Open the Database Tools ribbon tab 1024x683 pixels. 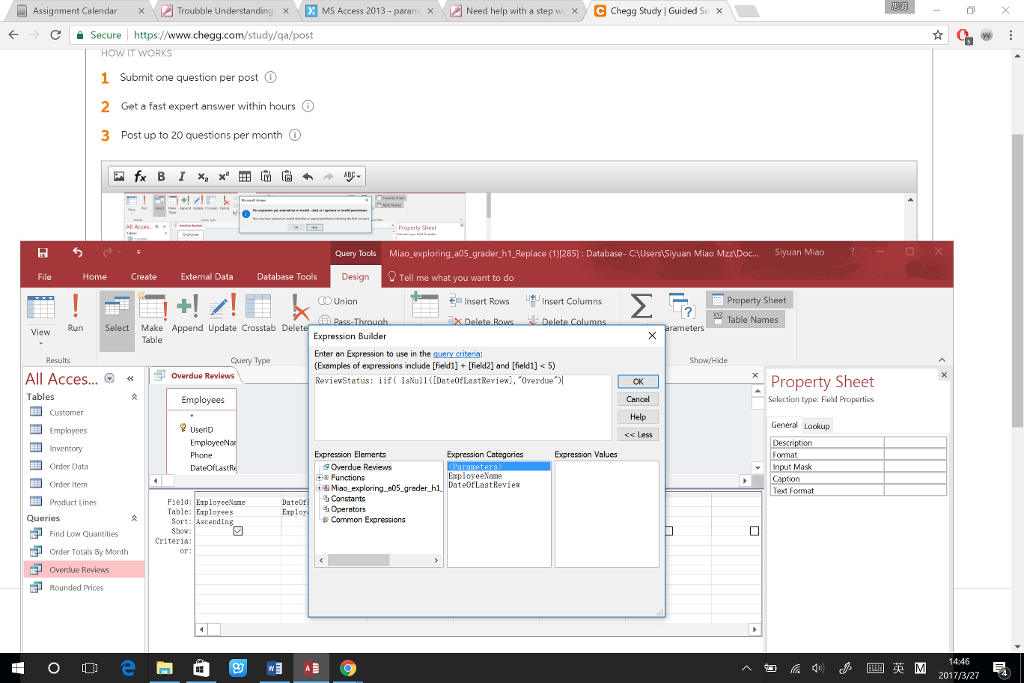click(287, 277)
